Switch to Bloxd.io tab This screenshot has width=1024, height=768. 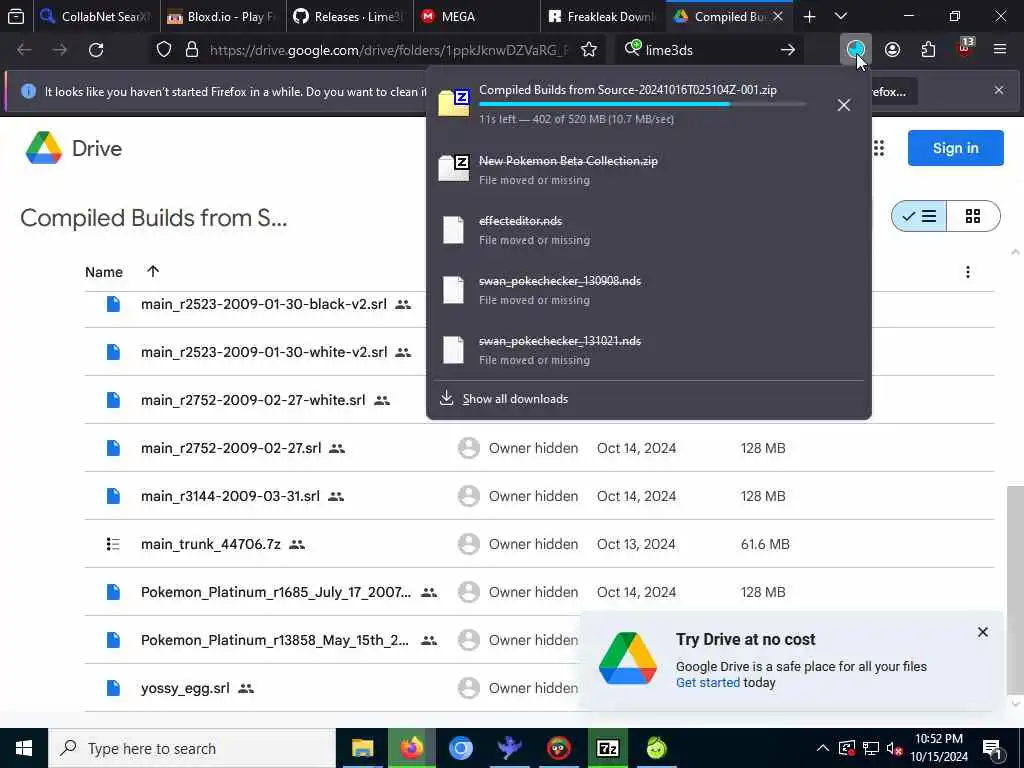coord(223,16)
